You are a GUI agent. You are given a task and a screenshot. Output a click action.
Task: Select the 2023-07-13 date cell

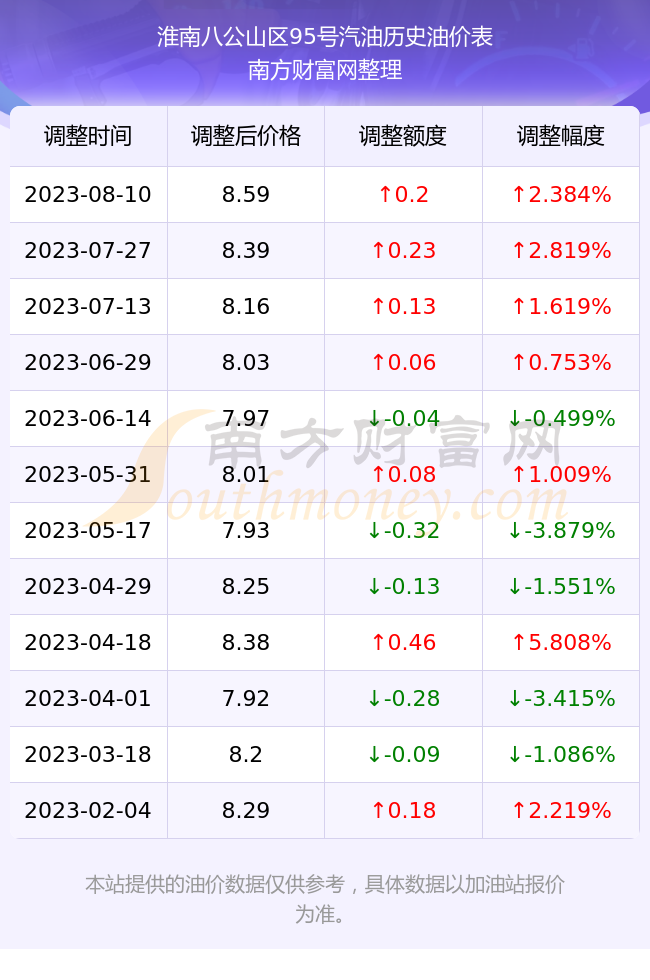(88, 306)
